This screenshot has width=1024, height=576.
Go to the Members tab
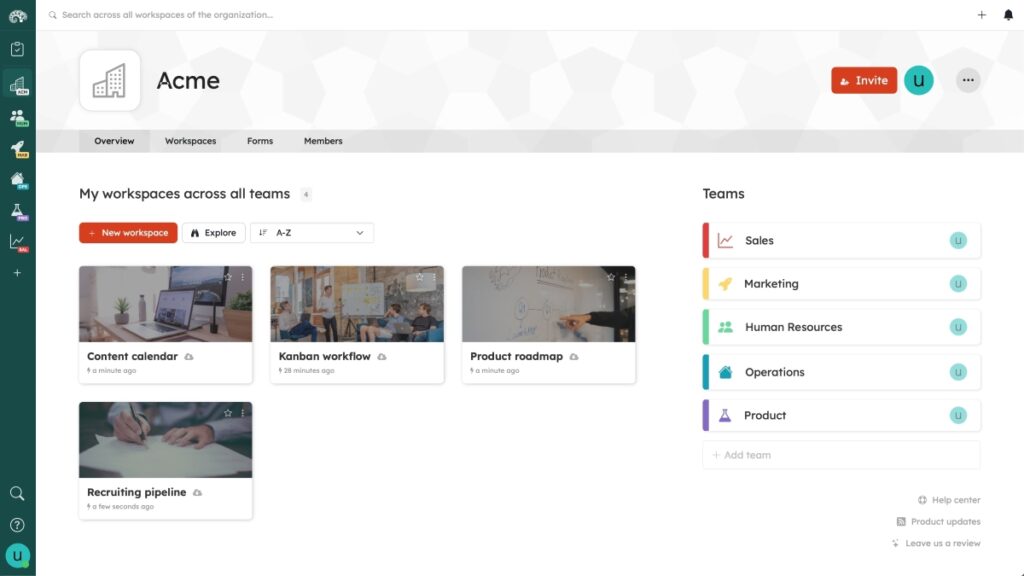click(x=323, y=141)
